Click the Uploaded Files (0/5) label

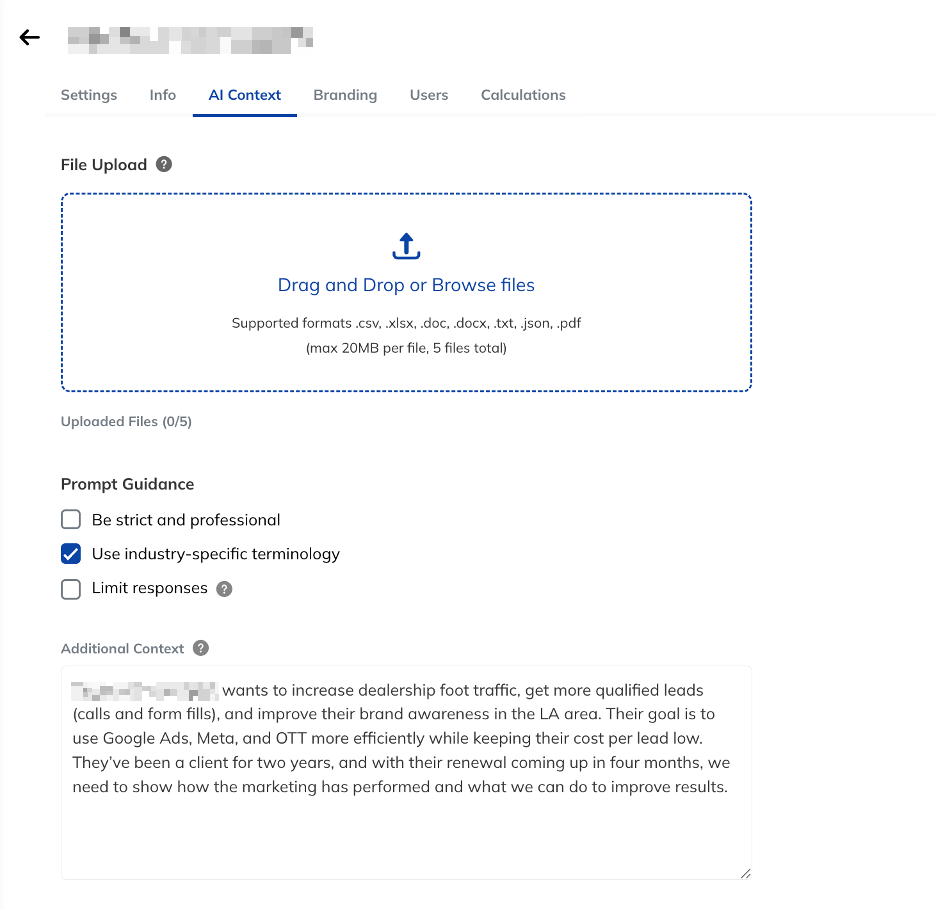pos(127,422)
